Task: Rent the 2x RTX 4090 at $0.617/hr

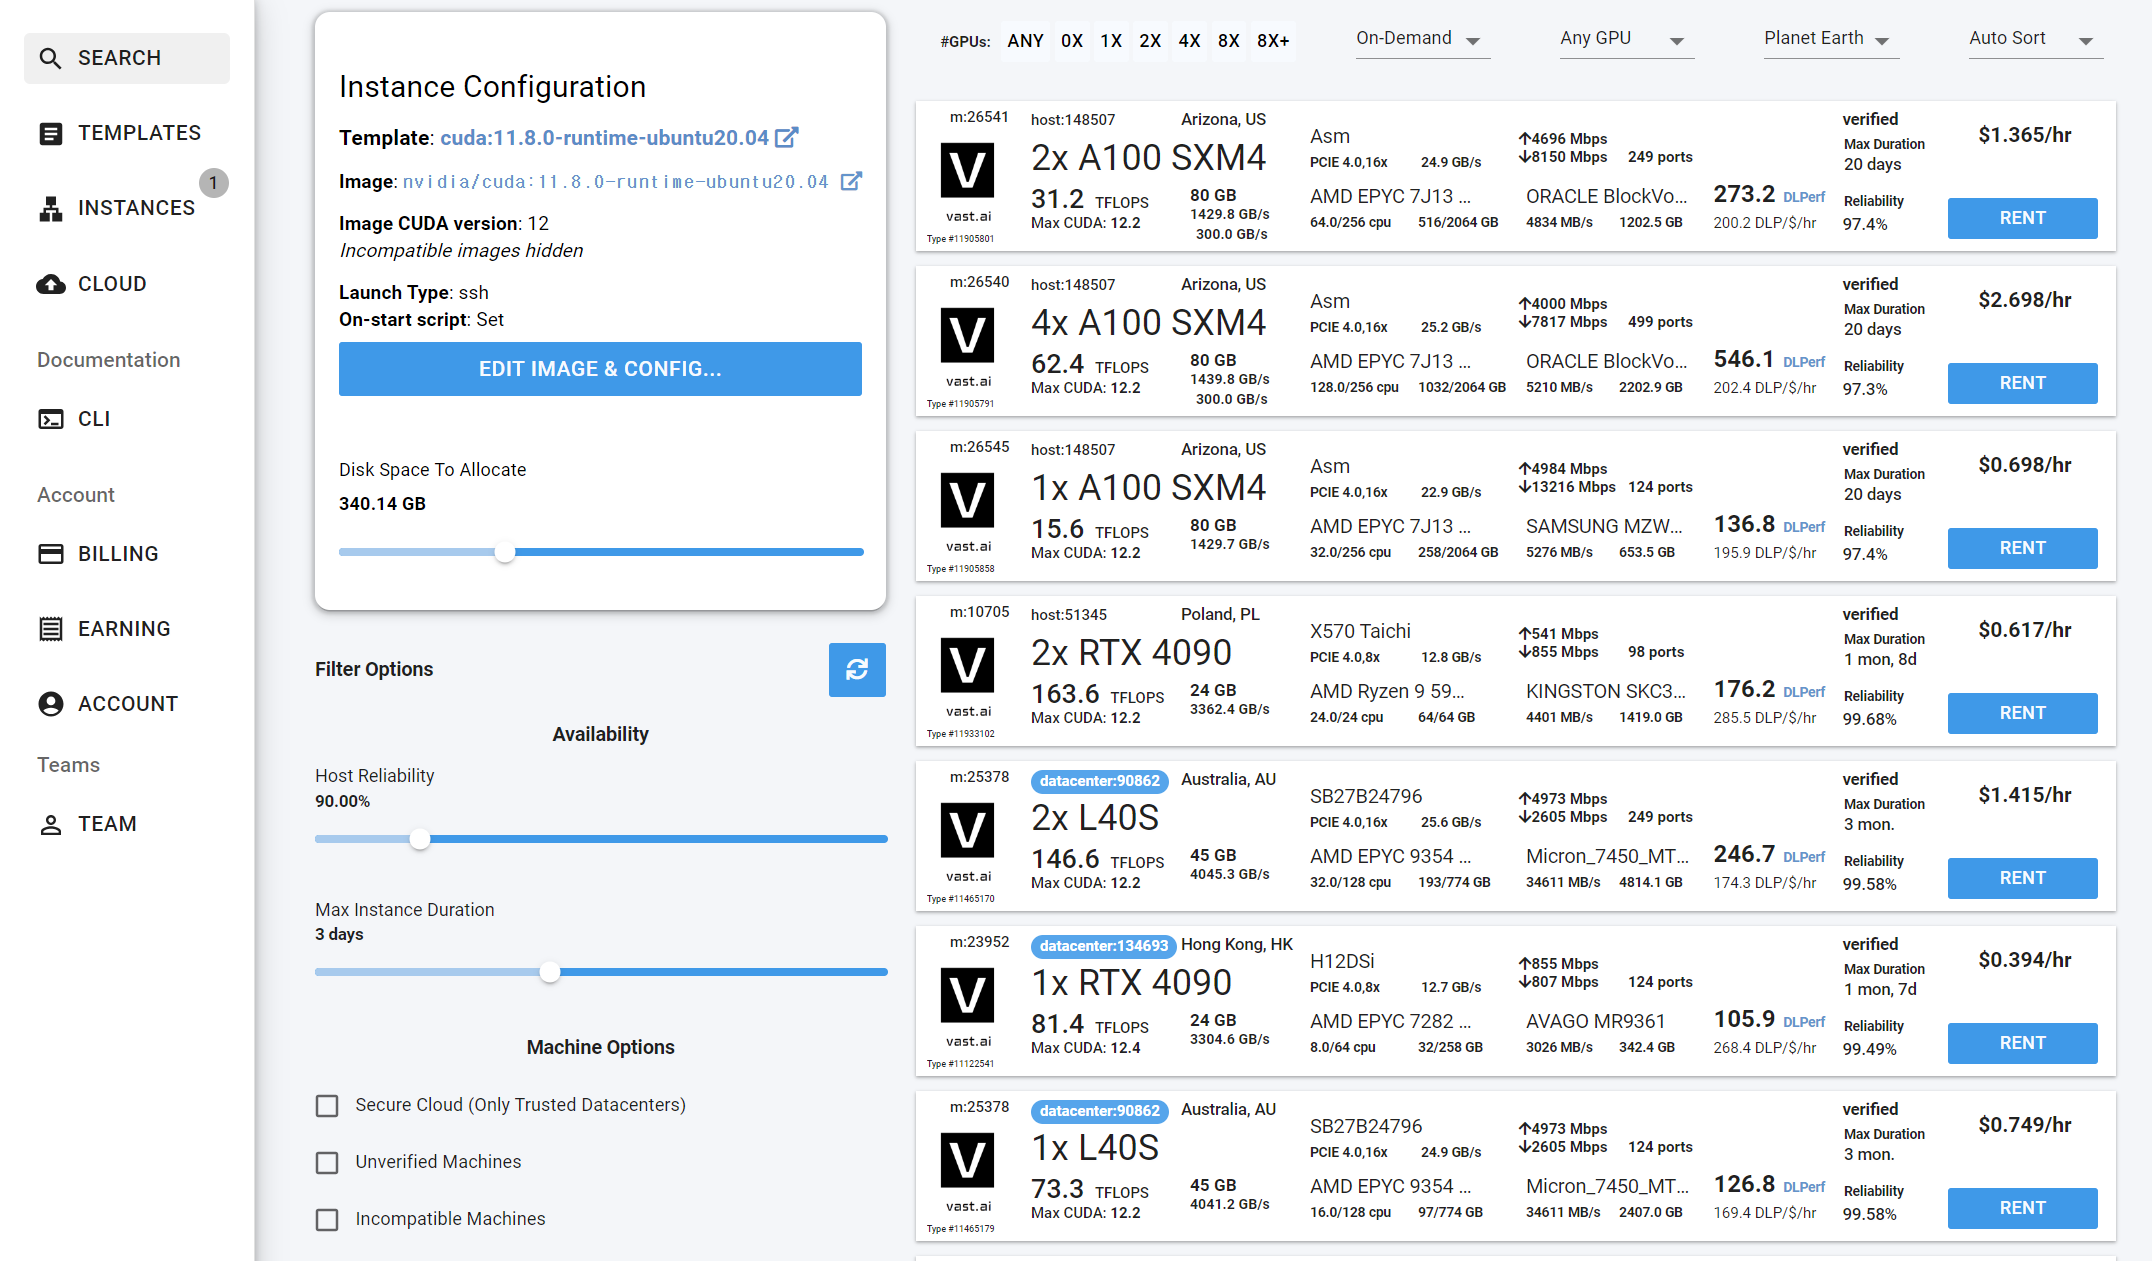Action: (2022, 713)
